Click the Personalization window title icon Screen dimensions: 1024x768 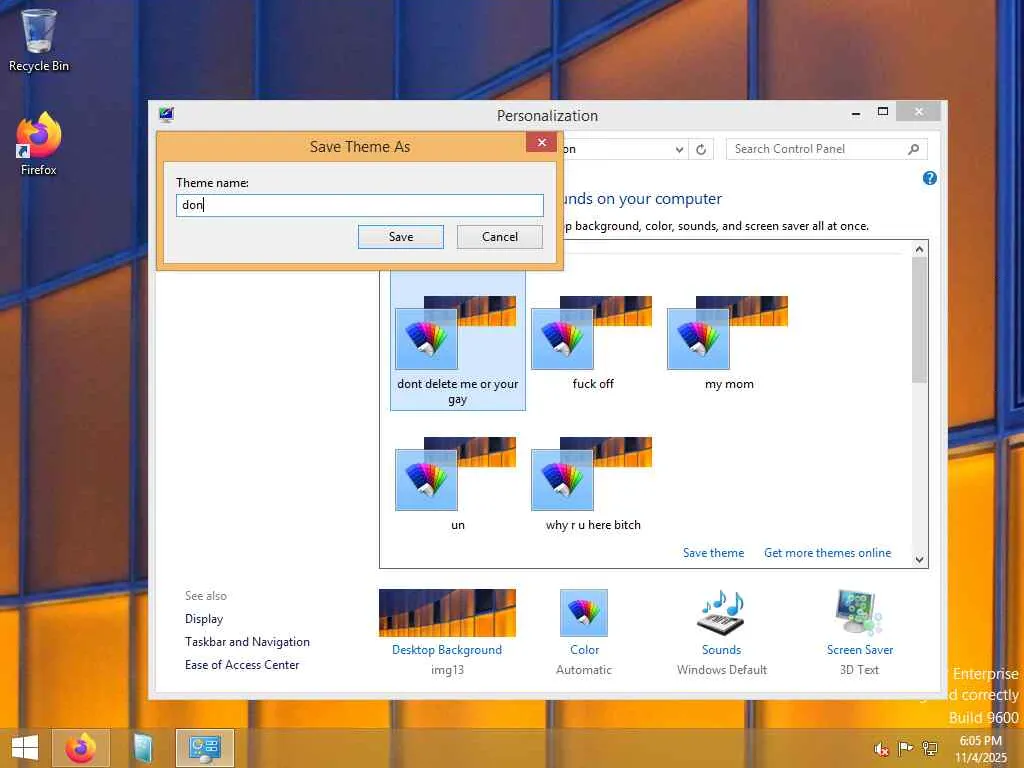coord(167,115)
